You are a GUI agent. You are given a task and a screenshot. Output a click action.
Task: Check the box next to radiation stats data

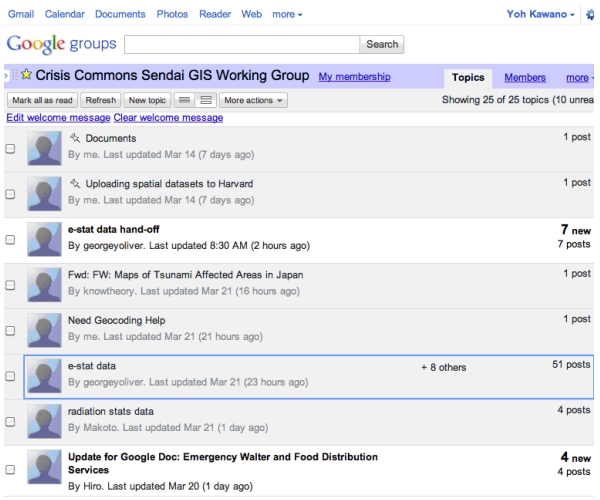click(x=11, y=421)
